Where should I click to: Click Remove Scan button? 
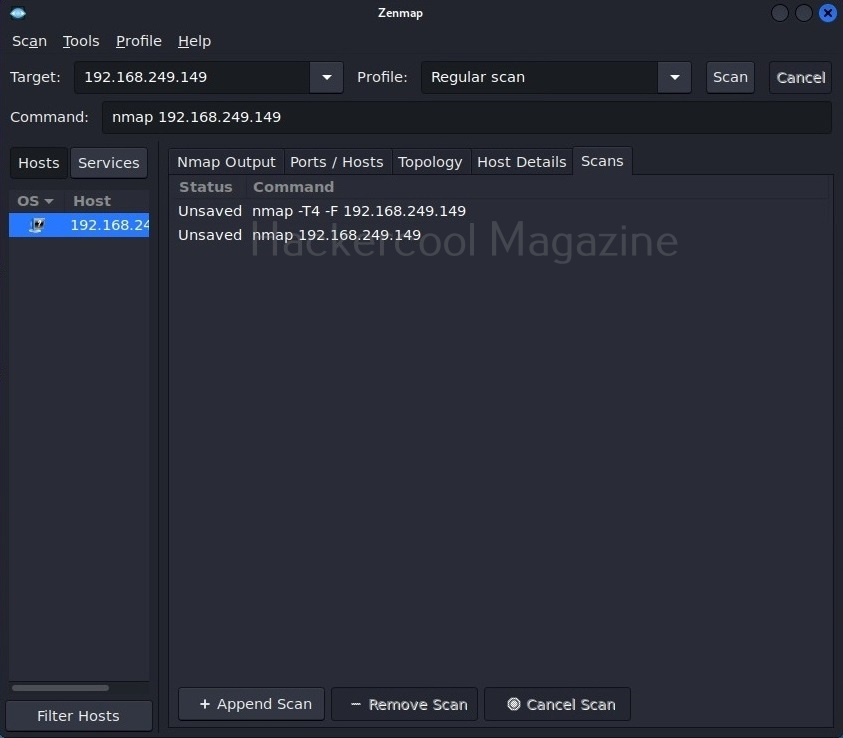click(404, 704)
